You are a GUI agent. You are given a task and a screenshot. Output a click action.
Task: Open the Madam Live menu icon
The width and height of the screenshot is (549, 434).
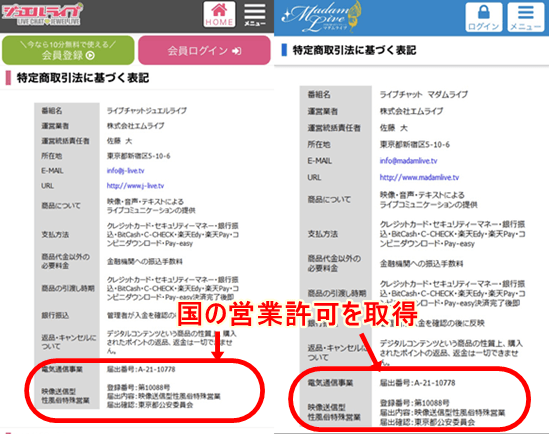[526, 17]
